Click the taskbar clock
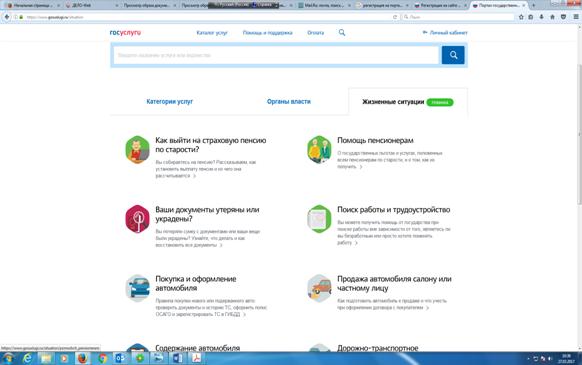The width and height of the screenshot is (582, 365). tap(567, 359)
